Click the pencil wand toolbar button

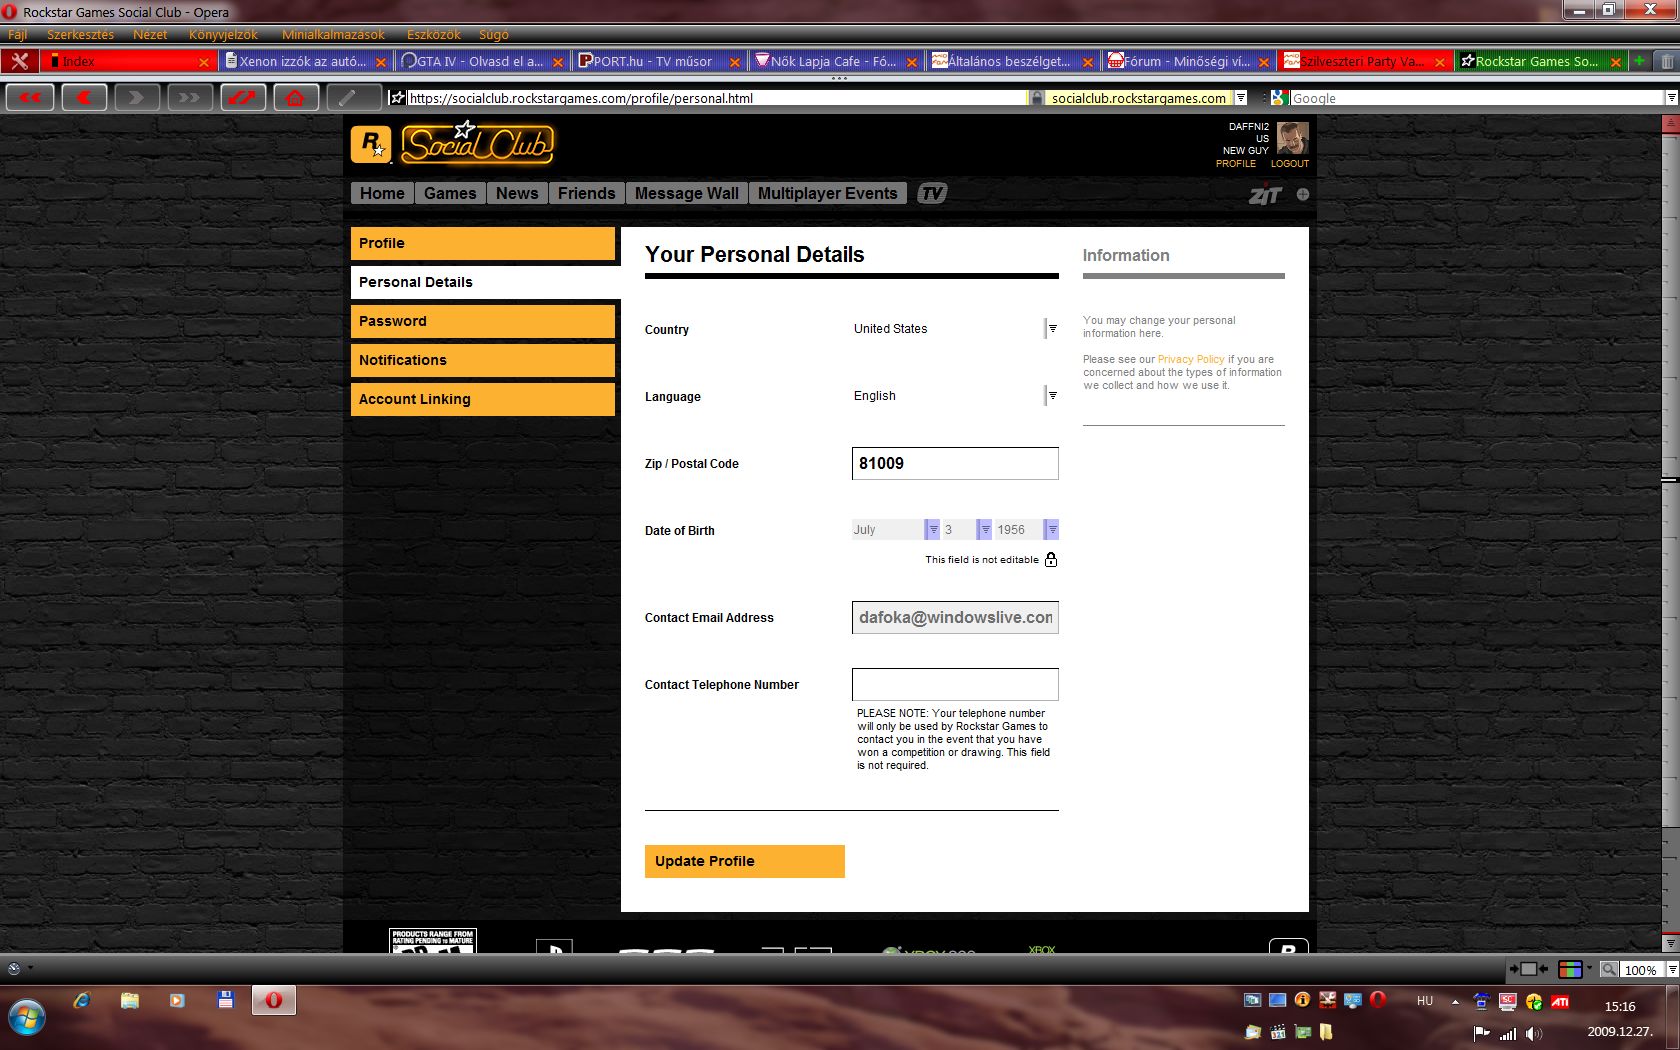(349, 97)
